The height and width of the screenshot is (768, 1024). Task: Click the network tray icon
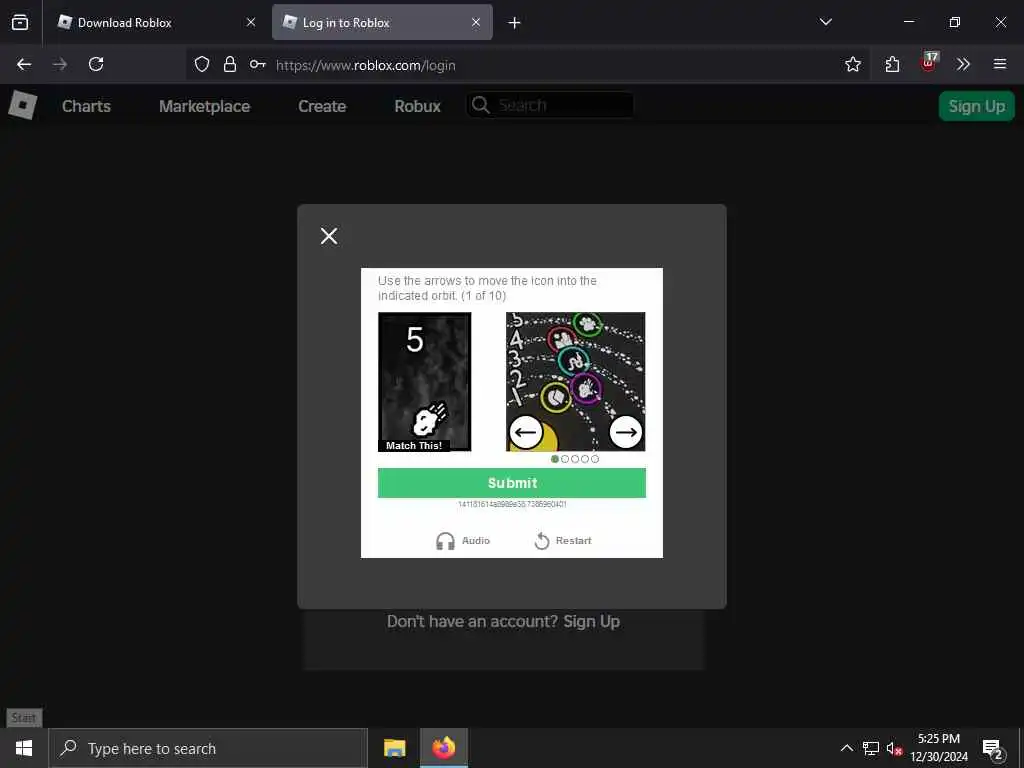click(x=871, y=748)
